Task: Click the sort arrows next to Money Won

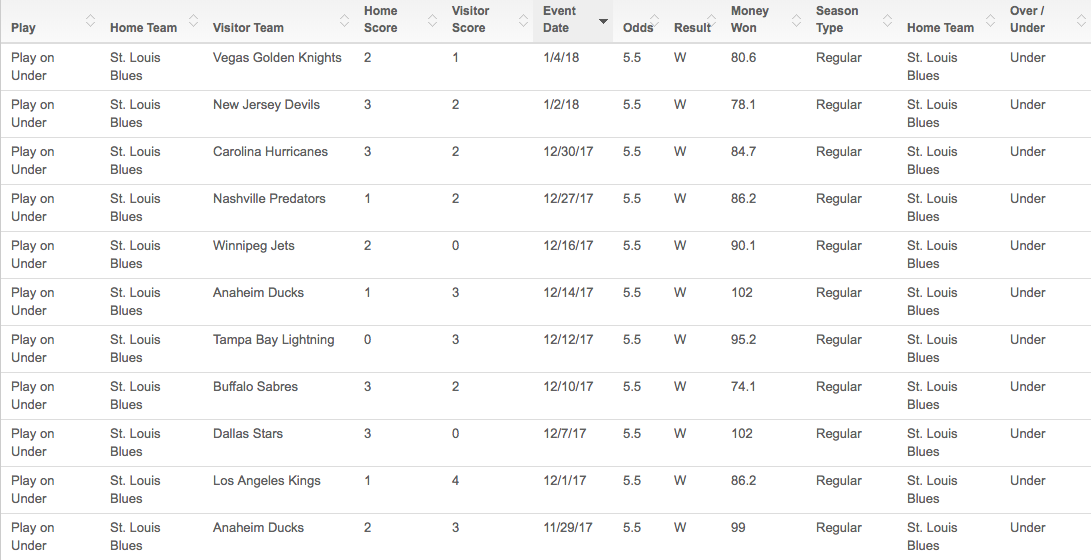Action: [798, 20]
